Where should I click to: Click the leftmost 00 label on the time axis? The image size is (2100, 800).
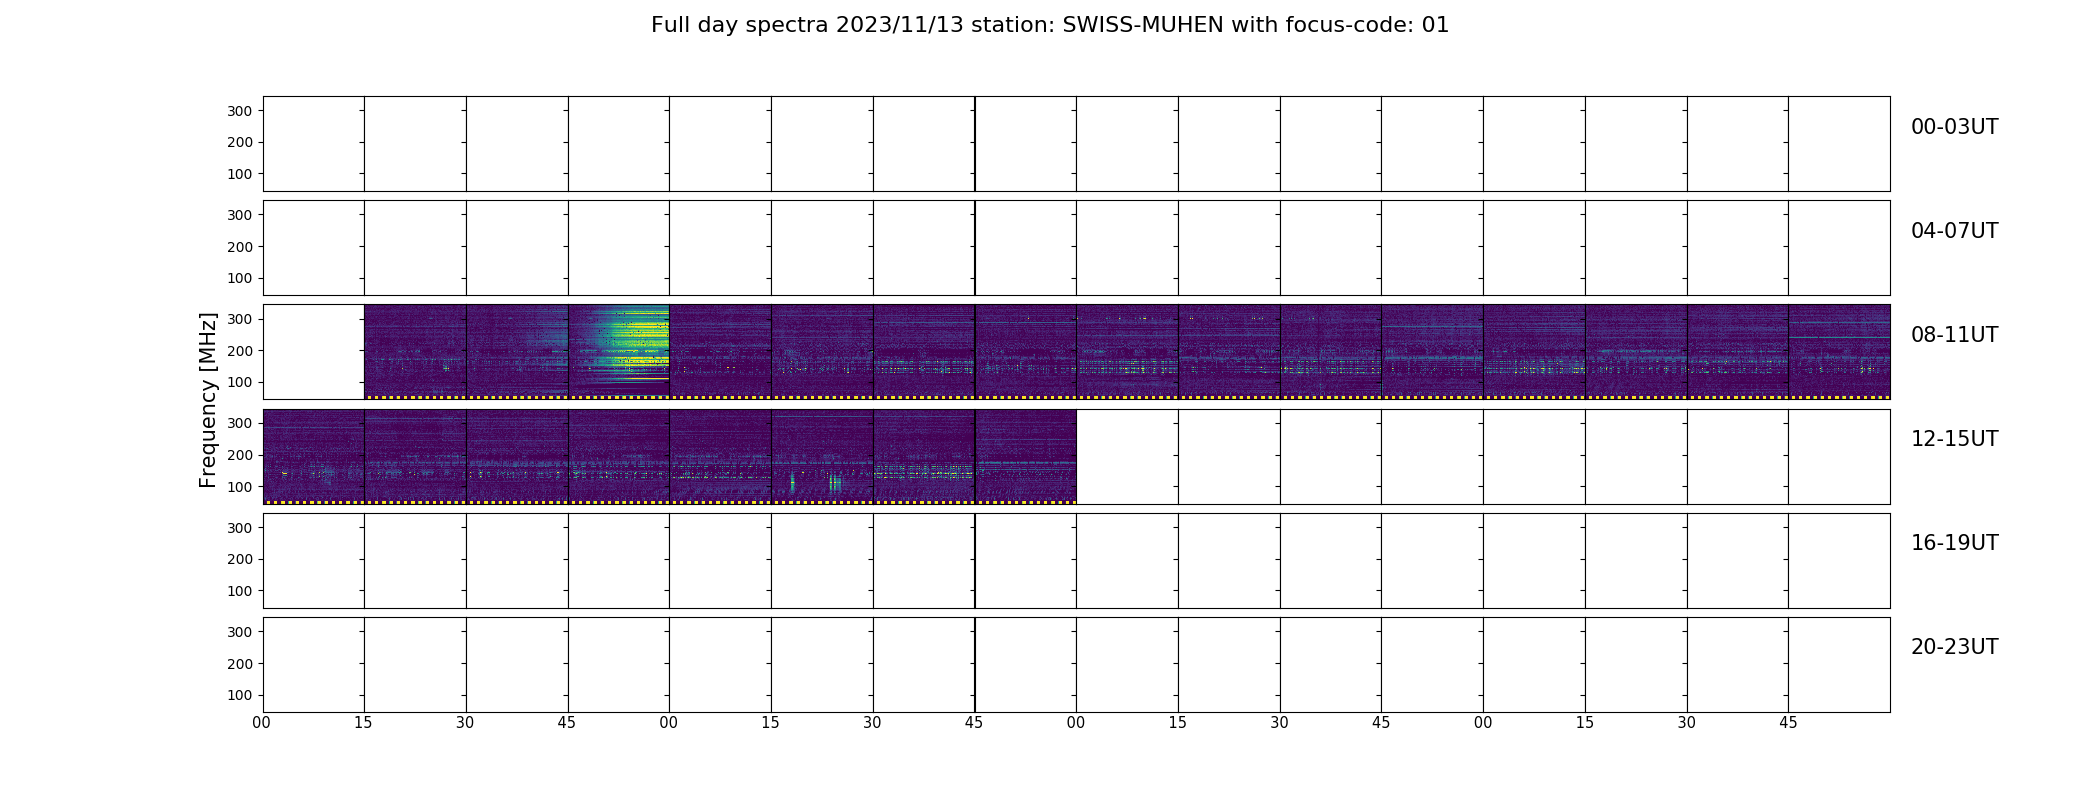click(x=262, y=723)
